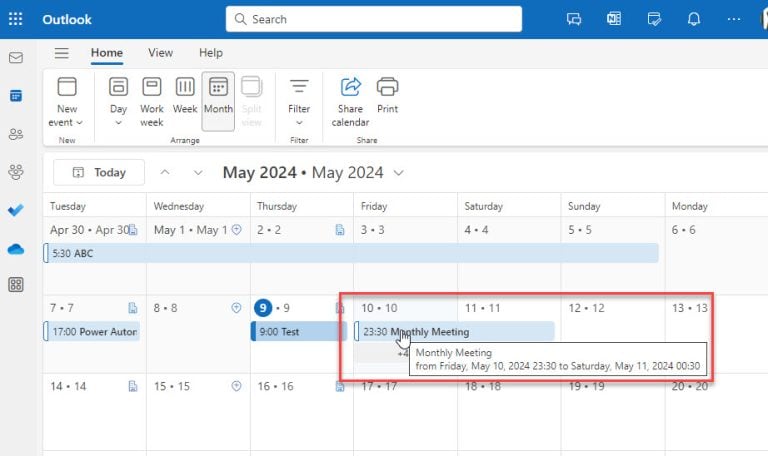
Task: Click the May 2024 heading text
Action: pyautogui.click(x=303, y=172)
